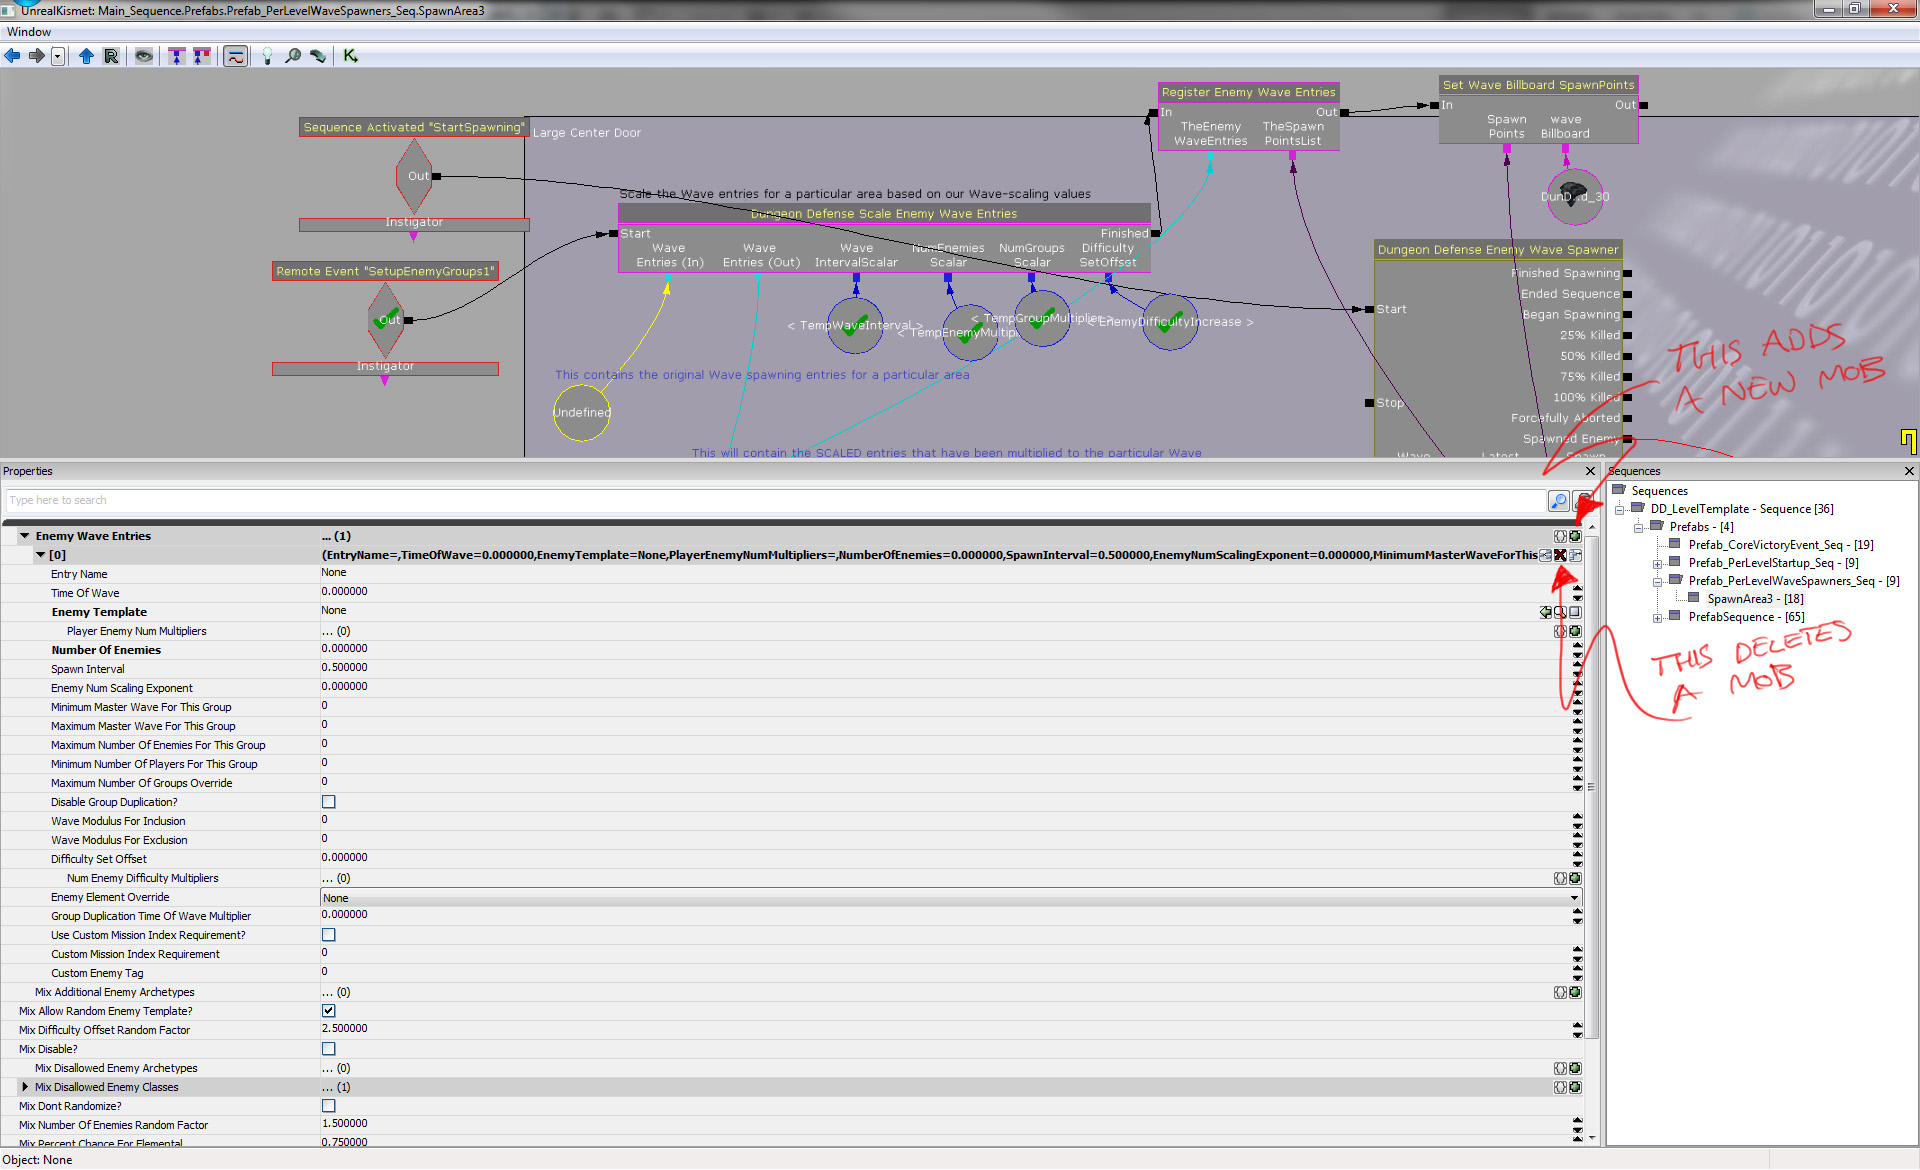Click the blue up arrow Parent Sequence icon
Screen dimensions: 1920x1170
(86, 56)
